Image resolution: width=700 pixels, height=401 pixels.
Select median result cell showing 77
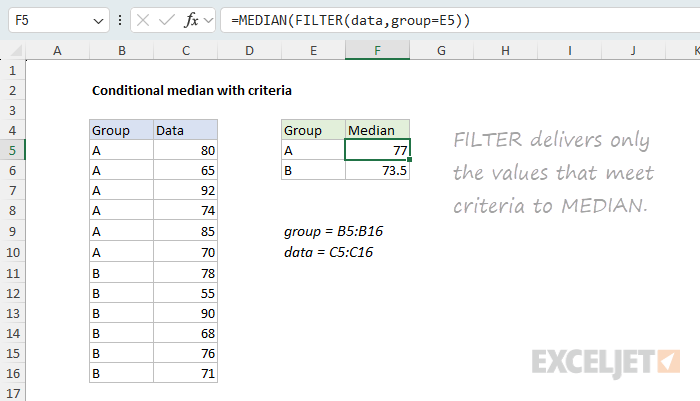377,150
